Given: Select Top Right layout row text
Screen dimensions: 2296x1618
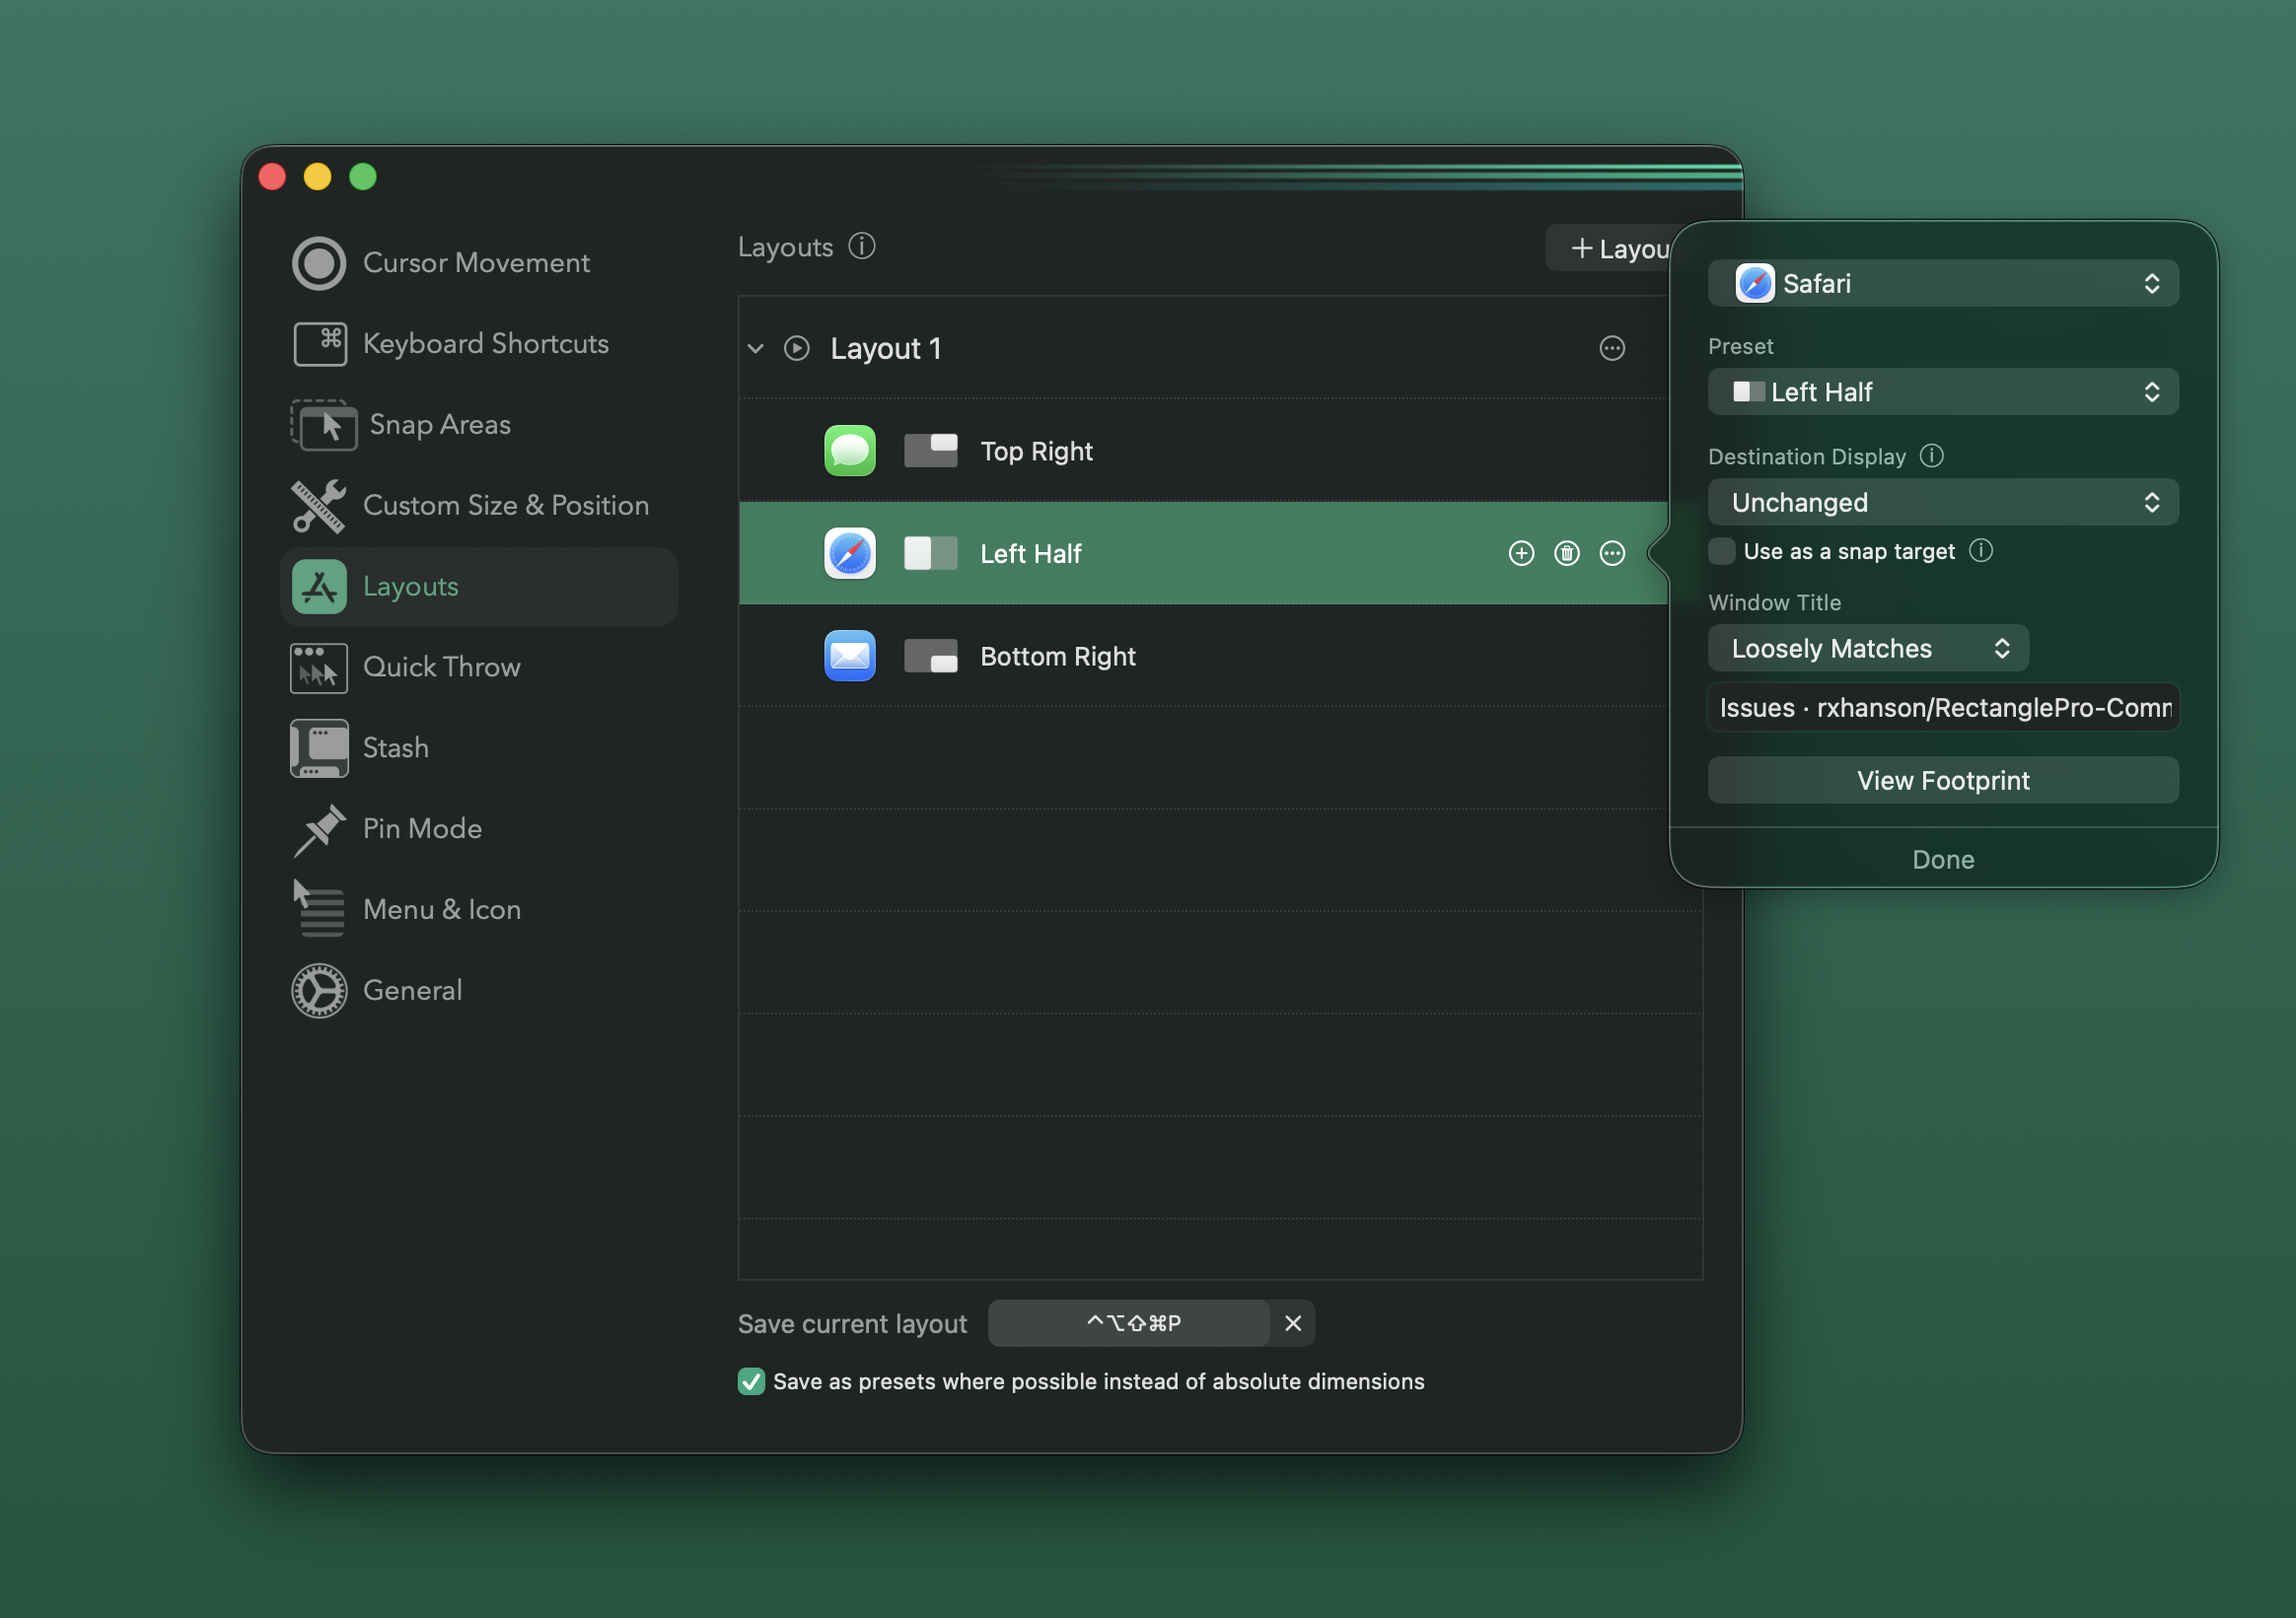Looking at the screenshot, I should click(x=1036, y=451).
